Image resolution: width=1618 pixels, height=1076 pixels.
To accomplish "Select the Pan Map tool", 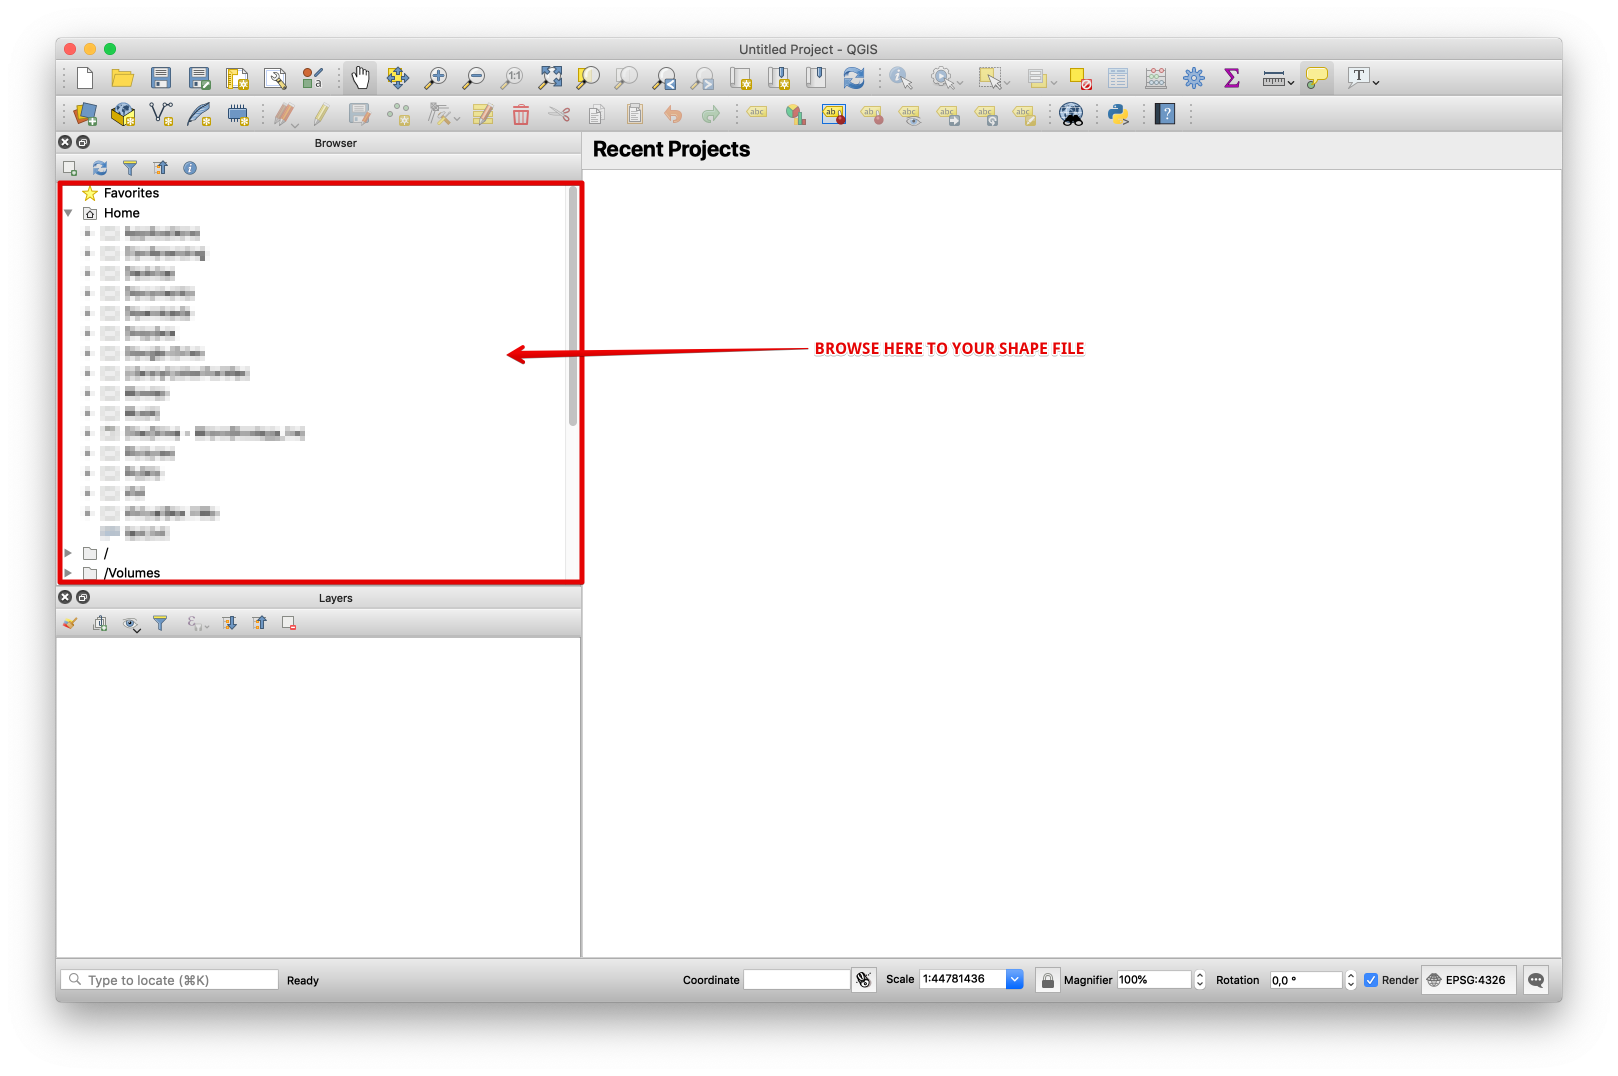I will point(360,77).
